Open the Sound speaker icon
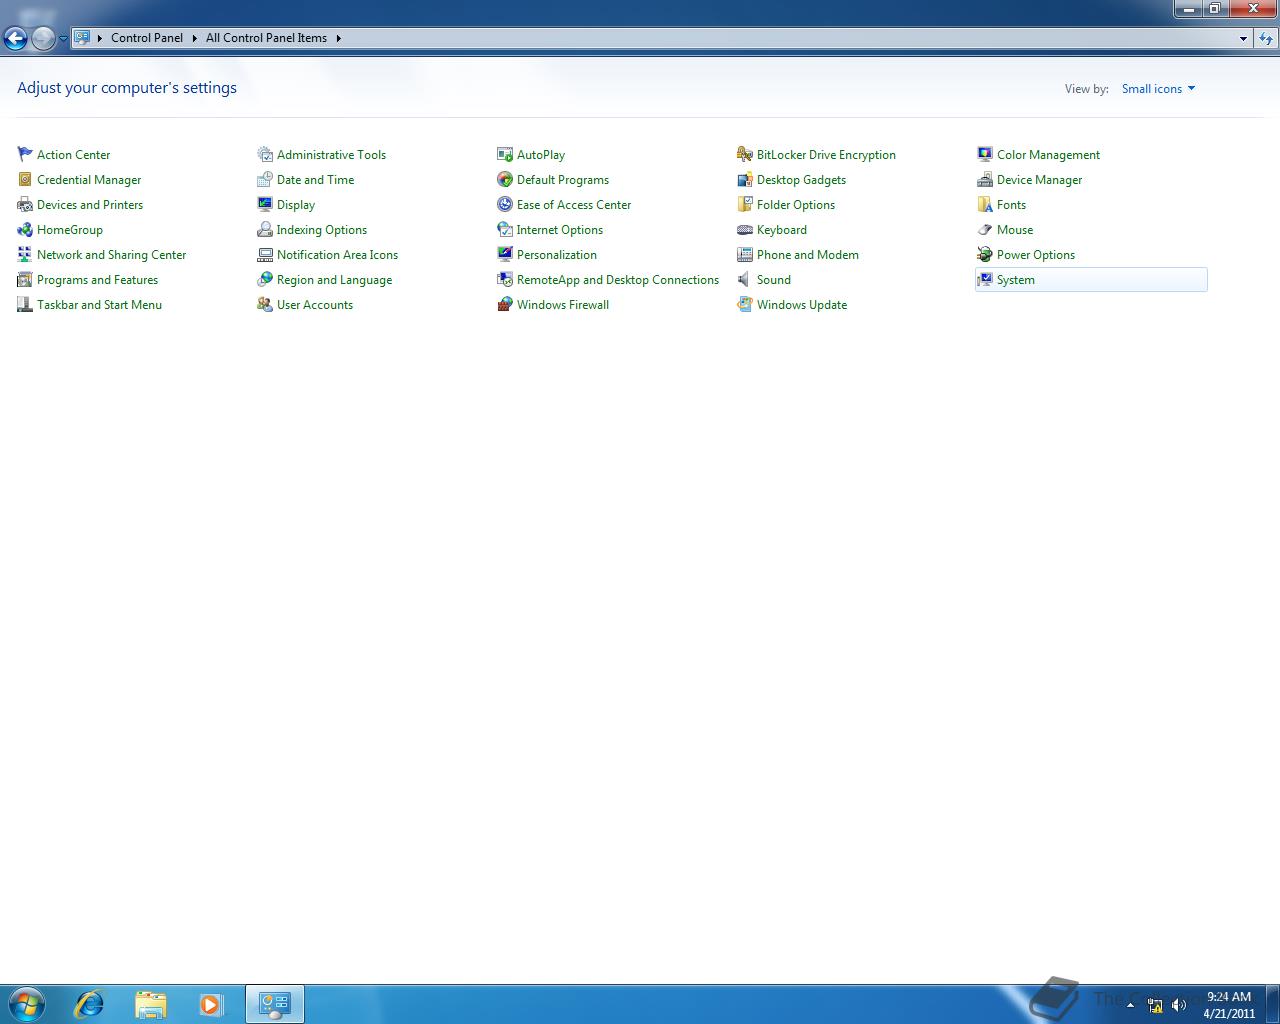Screen dimensions: 1280x1024 [745, 279]
